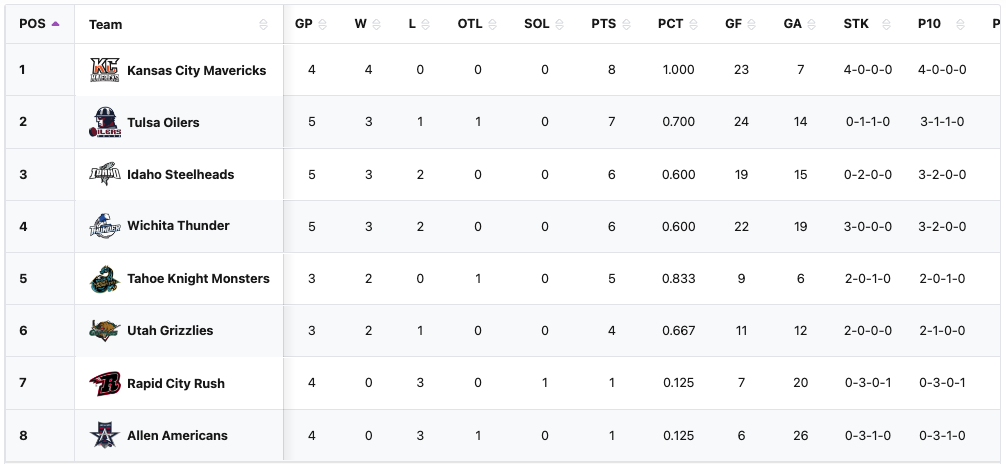Click the Tulsa Oilers team logo
The width and height of the screenshot is (1006, 464).
(104, 122)
